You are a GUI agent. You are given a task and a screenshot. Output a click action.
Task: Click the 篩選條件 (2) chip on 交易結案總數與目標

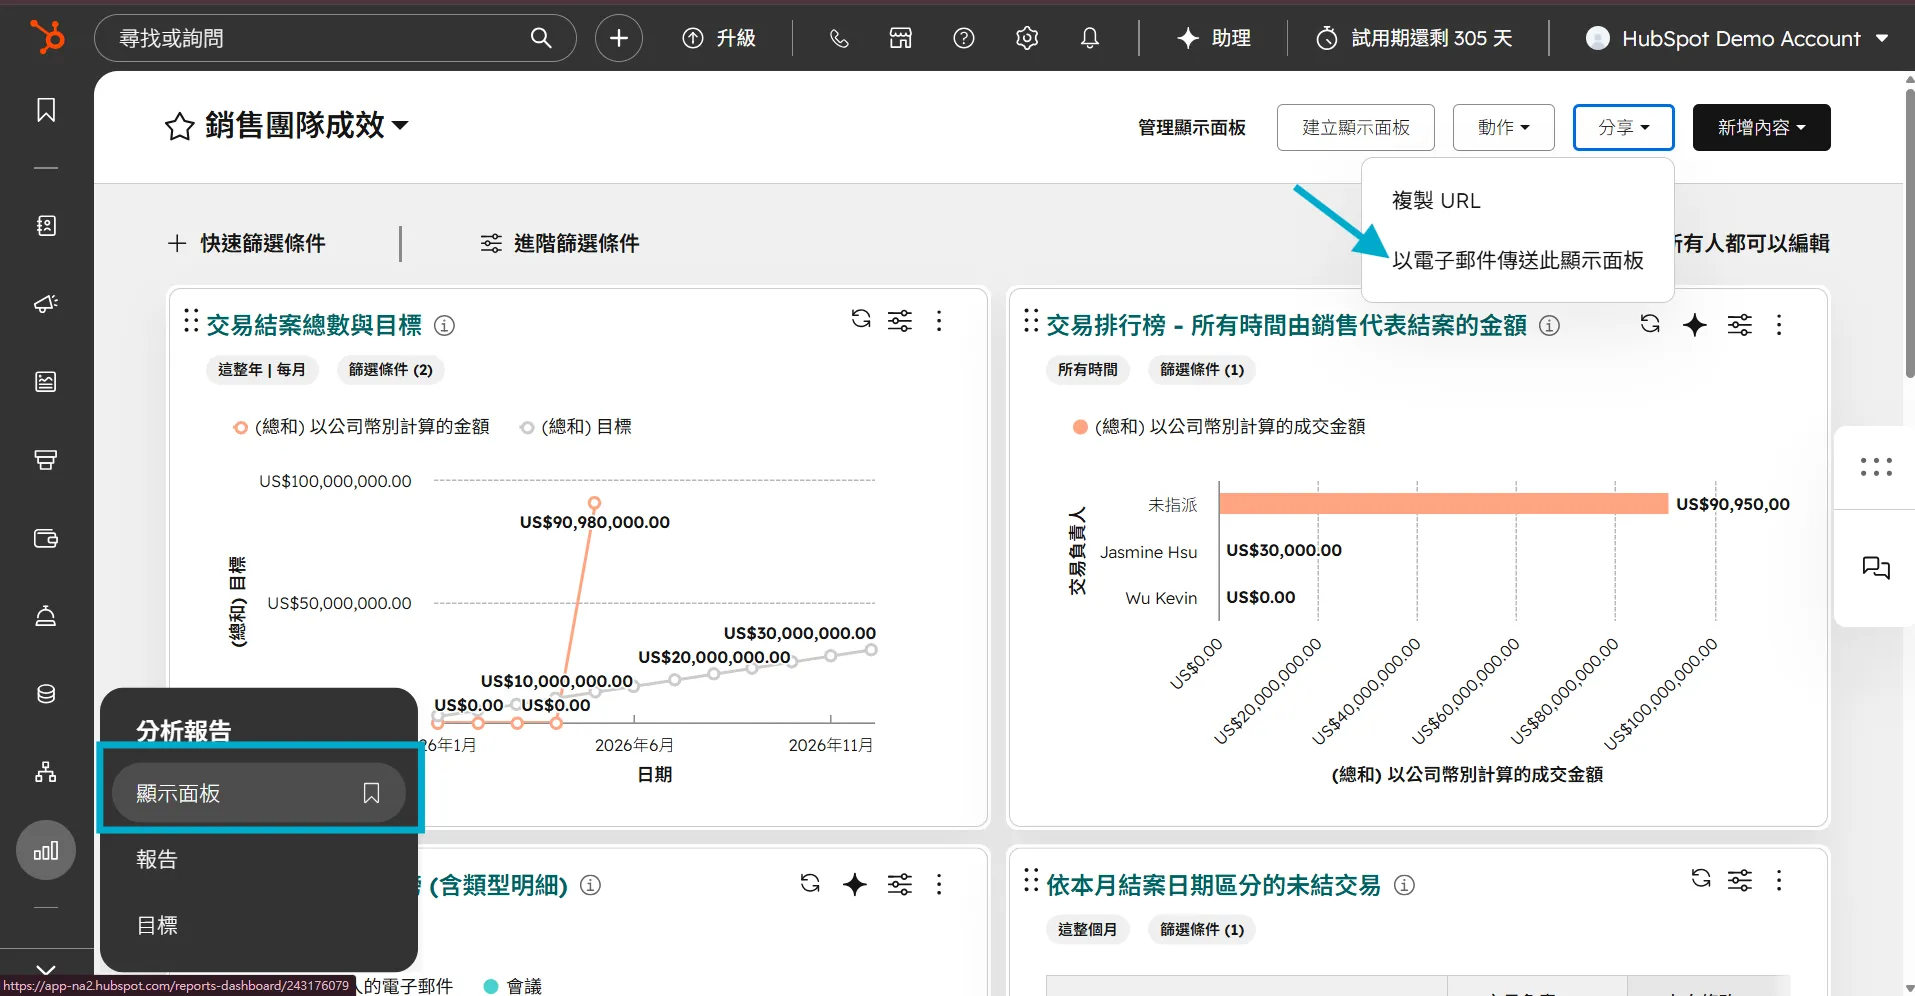click(x=391, y=370)
